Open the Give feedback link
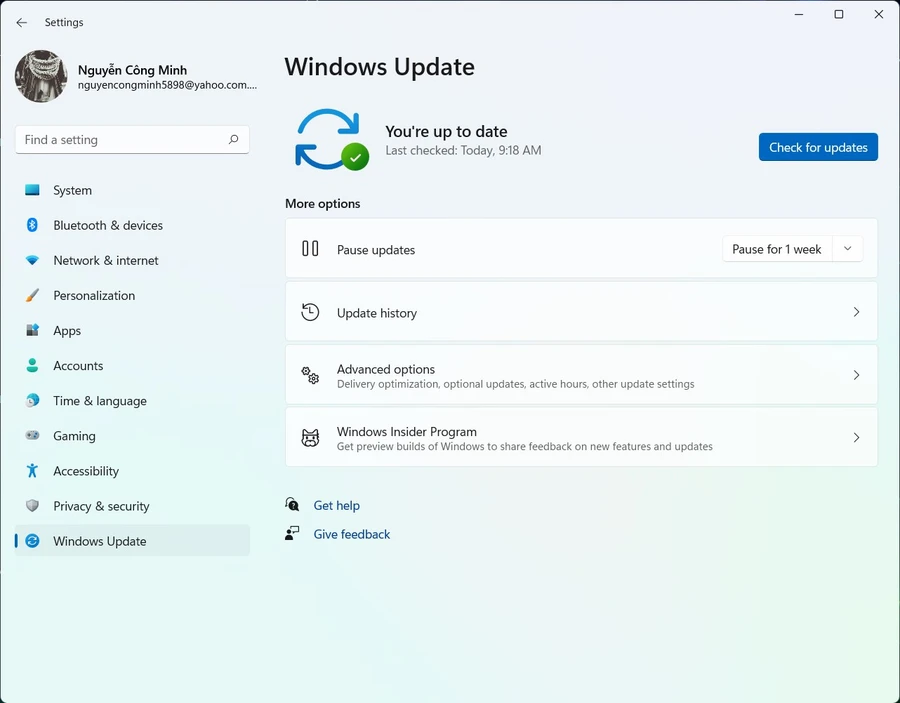The height and width of the screenshot is (703, 900). (x=352, y=534)
